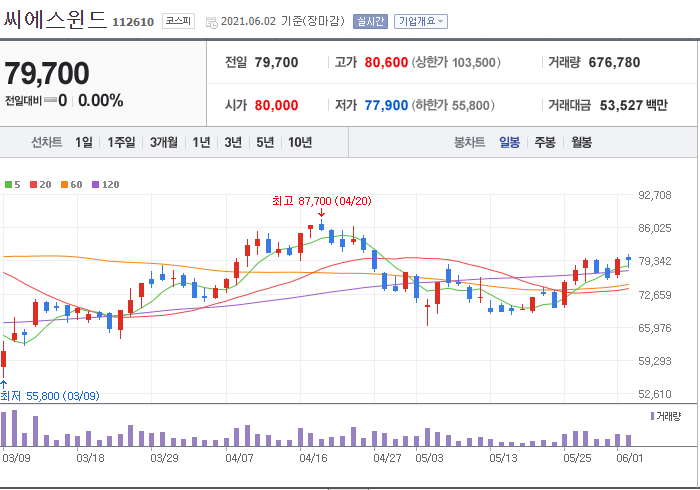Click the 저가 value 77,900
Image resolution: width=700 pixels, height=490 pixels.
click(x=386, y=105)
